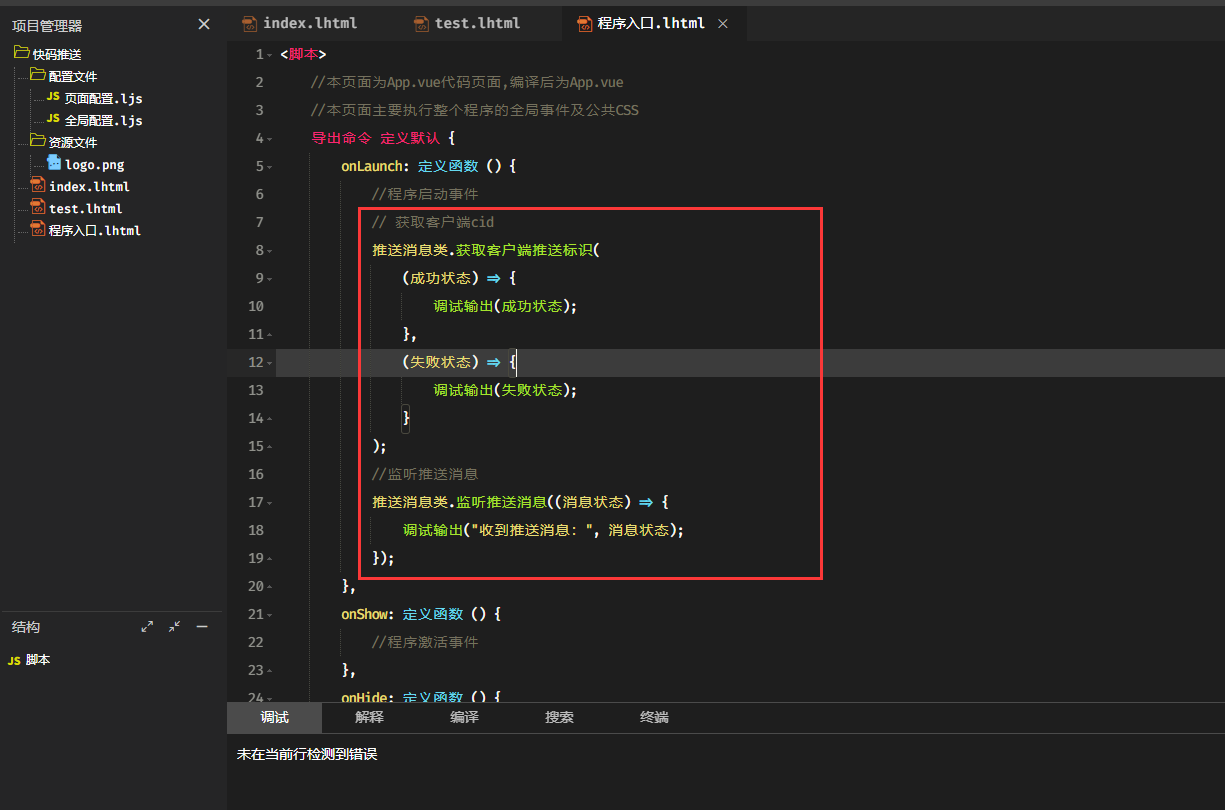Open index.lhtml from the project tree
Screen dimensions: 1225x810
[x=89, y=186]
